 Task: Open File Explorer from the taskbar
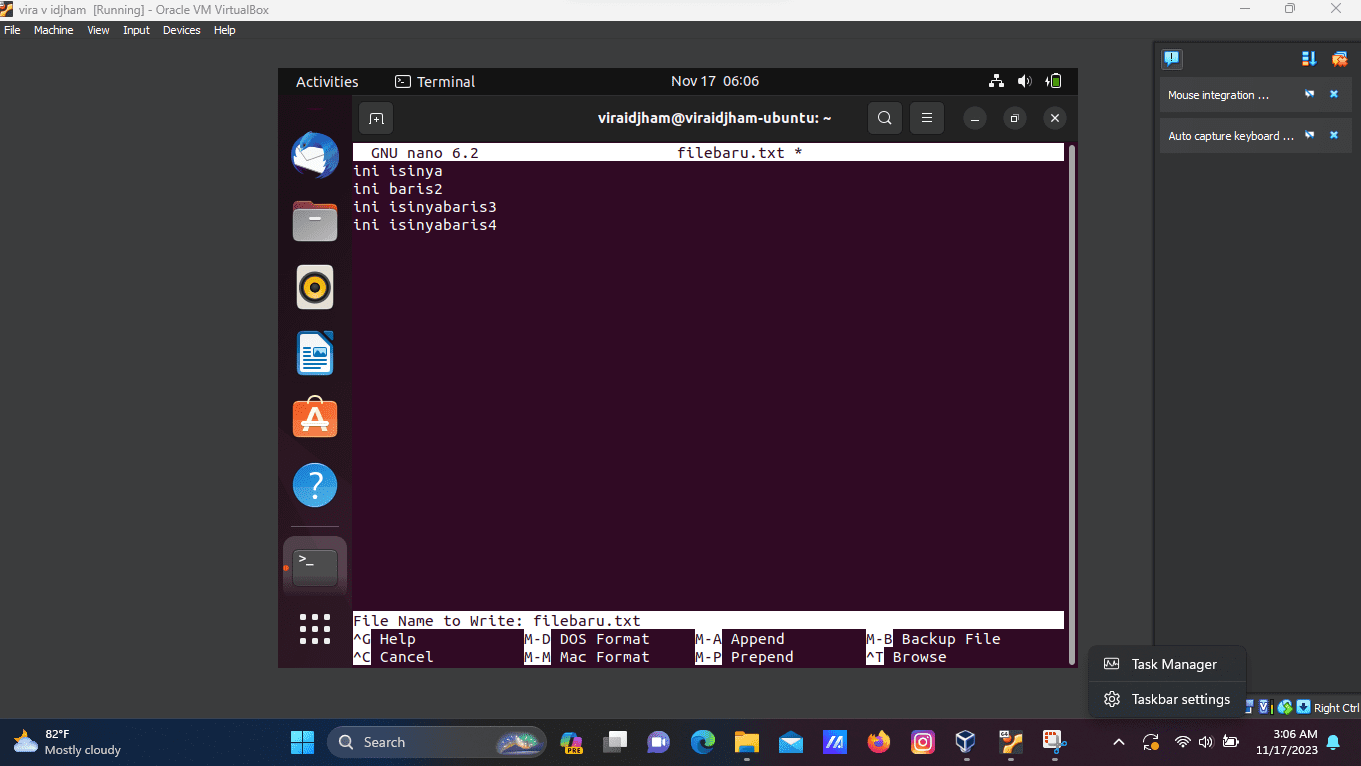[x=747, y=742]
